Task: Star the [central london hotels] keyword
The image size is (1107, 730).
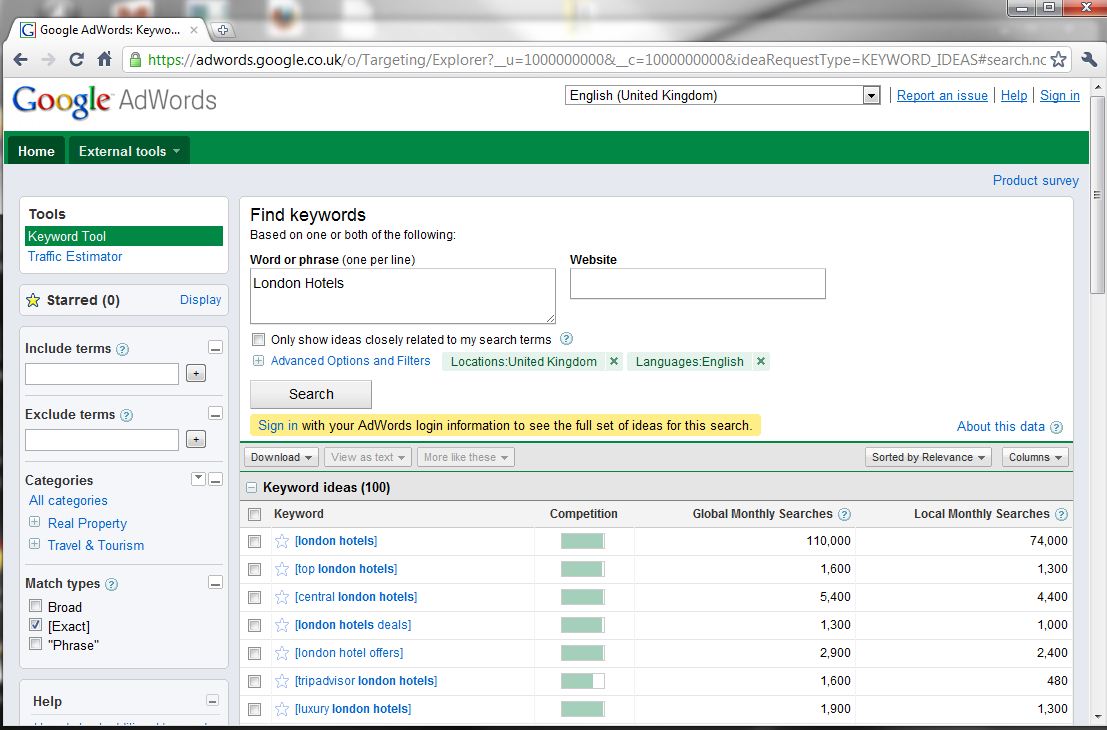Action: 282,597
